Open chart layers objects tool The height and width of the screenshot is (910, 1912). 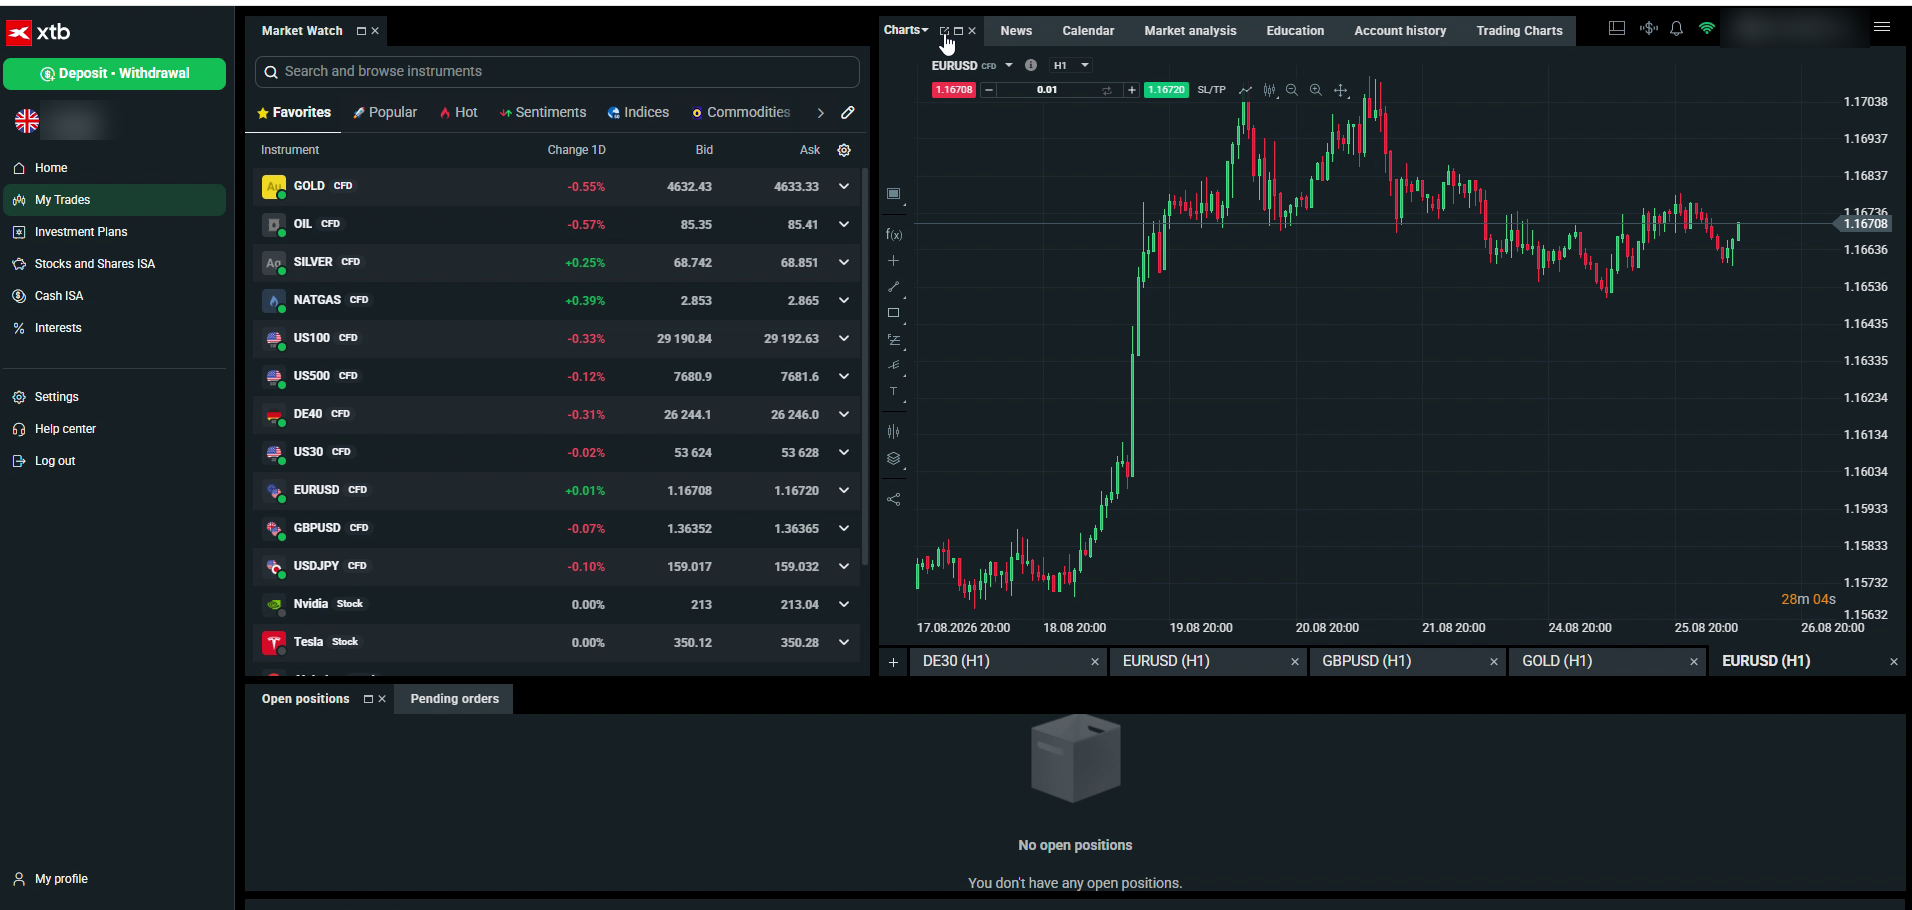pyautogui.click(x=894, y=459)
